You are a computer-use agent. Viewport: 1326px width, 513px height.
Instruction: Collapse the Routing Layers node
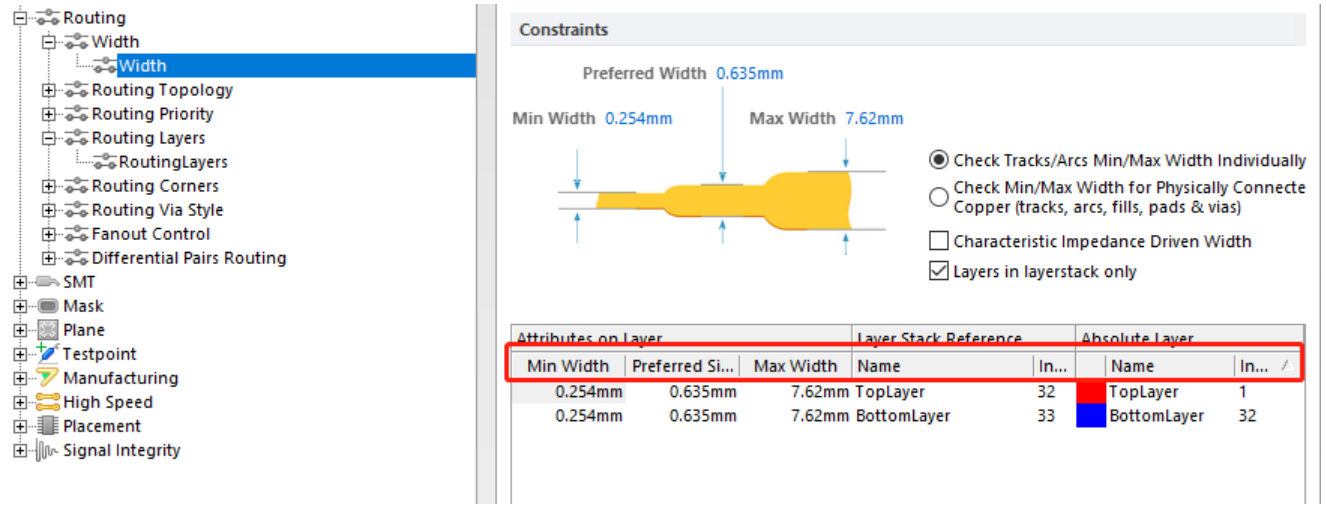[x=49, y=138]
